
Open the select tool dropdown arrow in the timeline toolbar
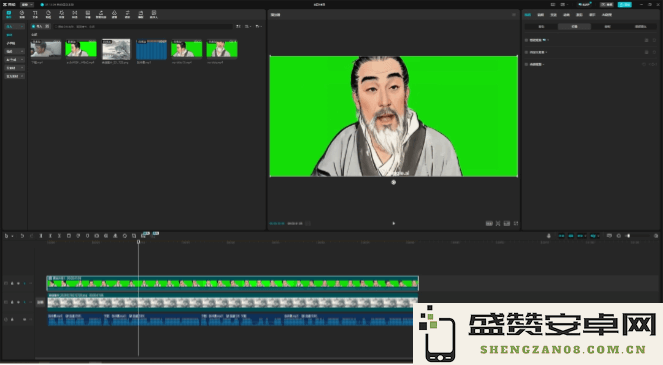[x=12, y=236]
